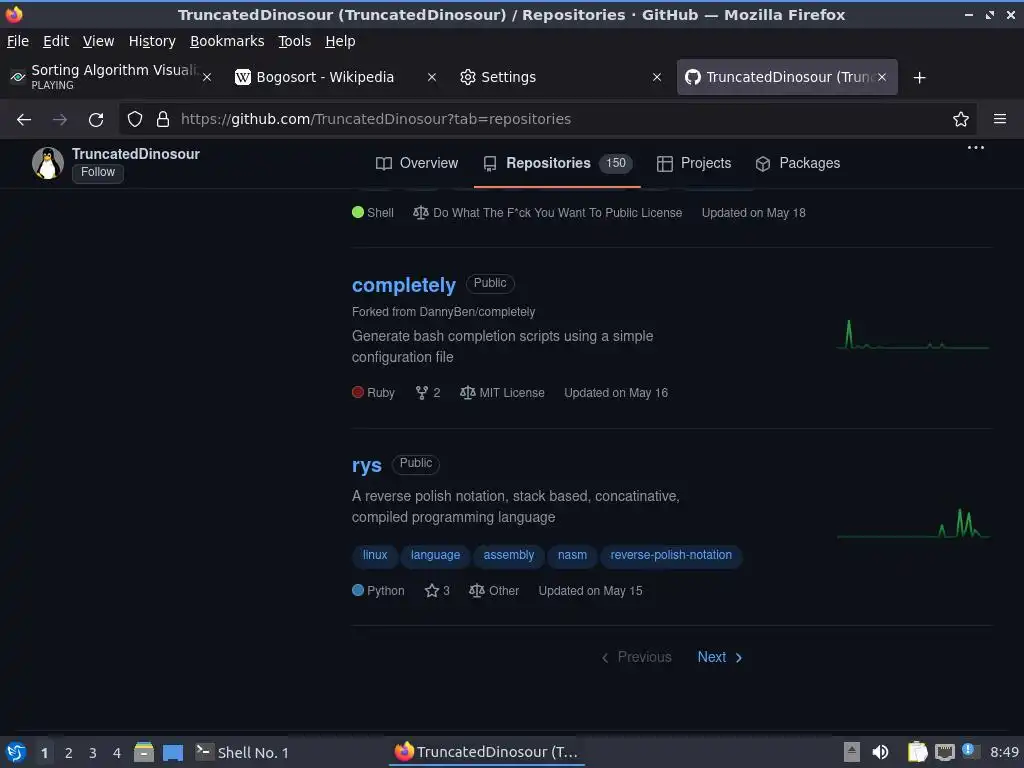1024x768 pixels.
Task: Bookmark this page with the star icon
Action: point(961,120)
